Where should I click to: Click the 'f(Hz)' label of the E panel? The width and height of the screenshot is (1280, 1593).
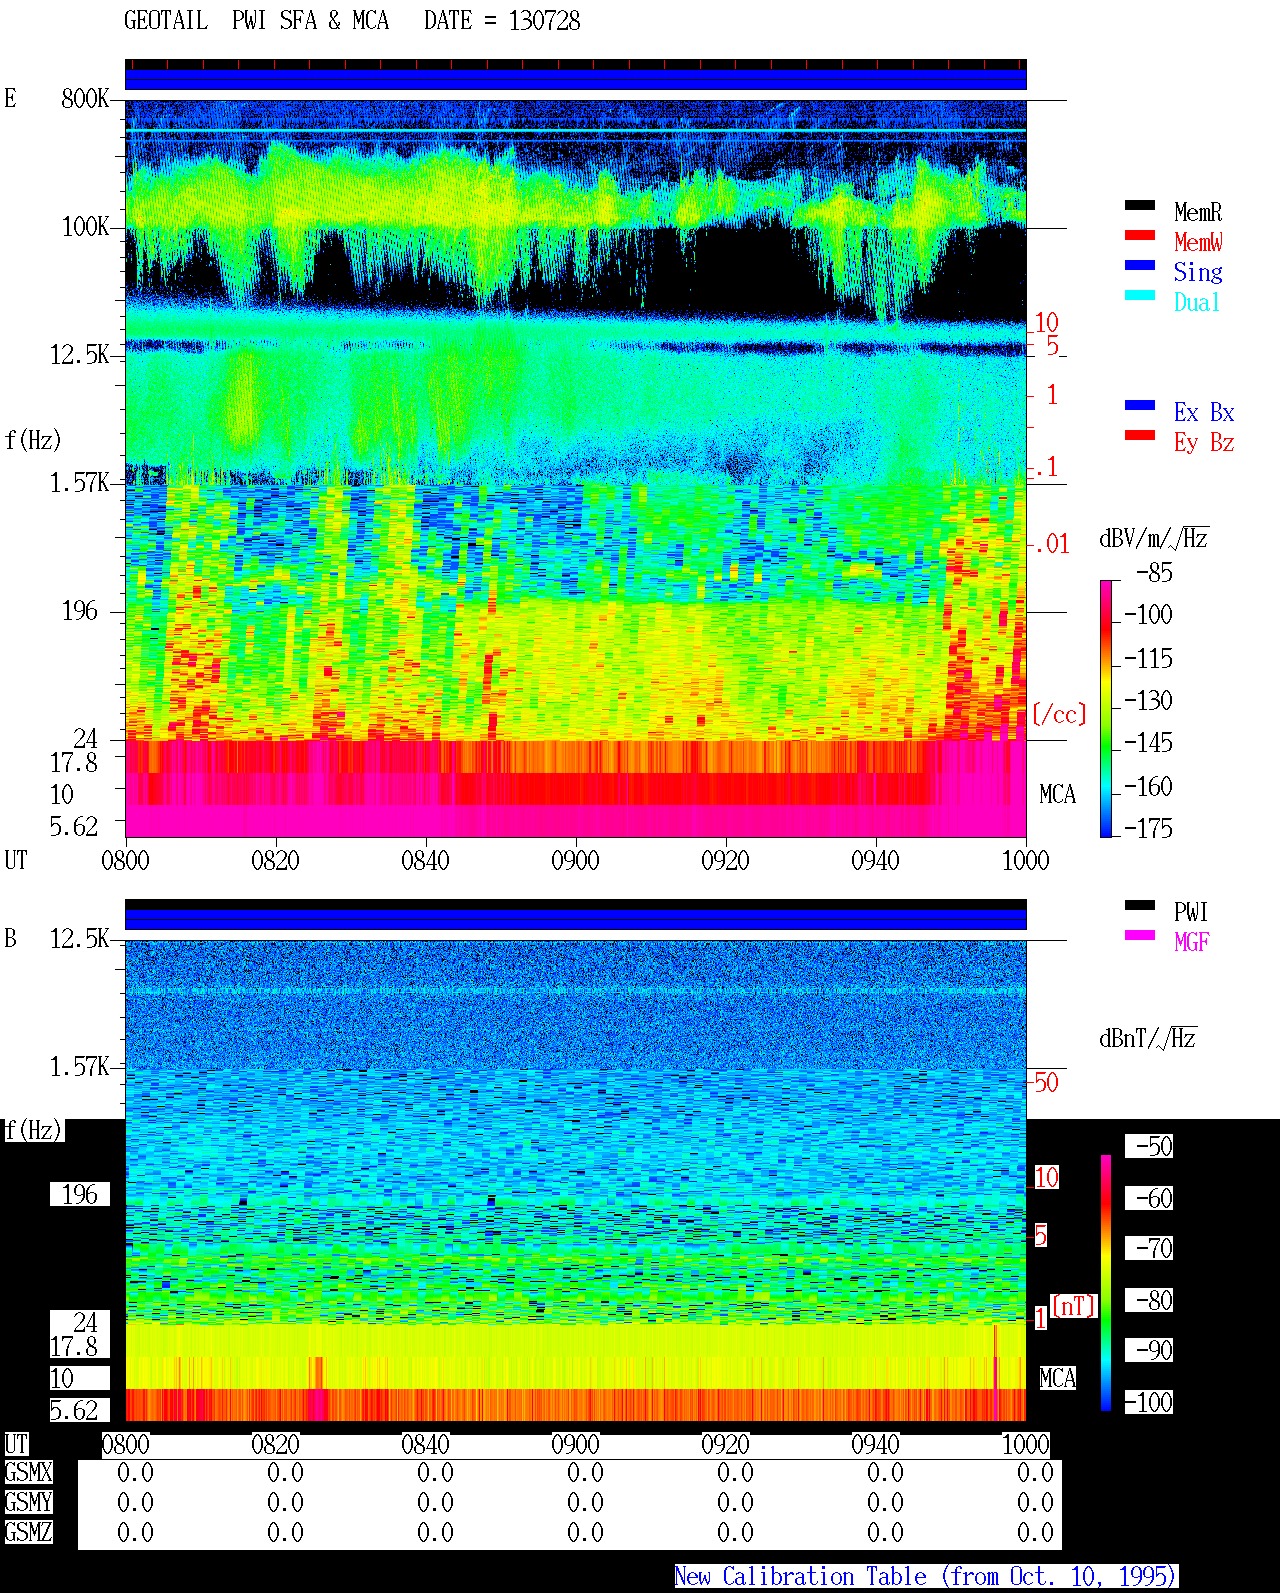coord(33,441)
